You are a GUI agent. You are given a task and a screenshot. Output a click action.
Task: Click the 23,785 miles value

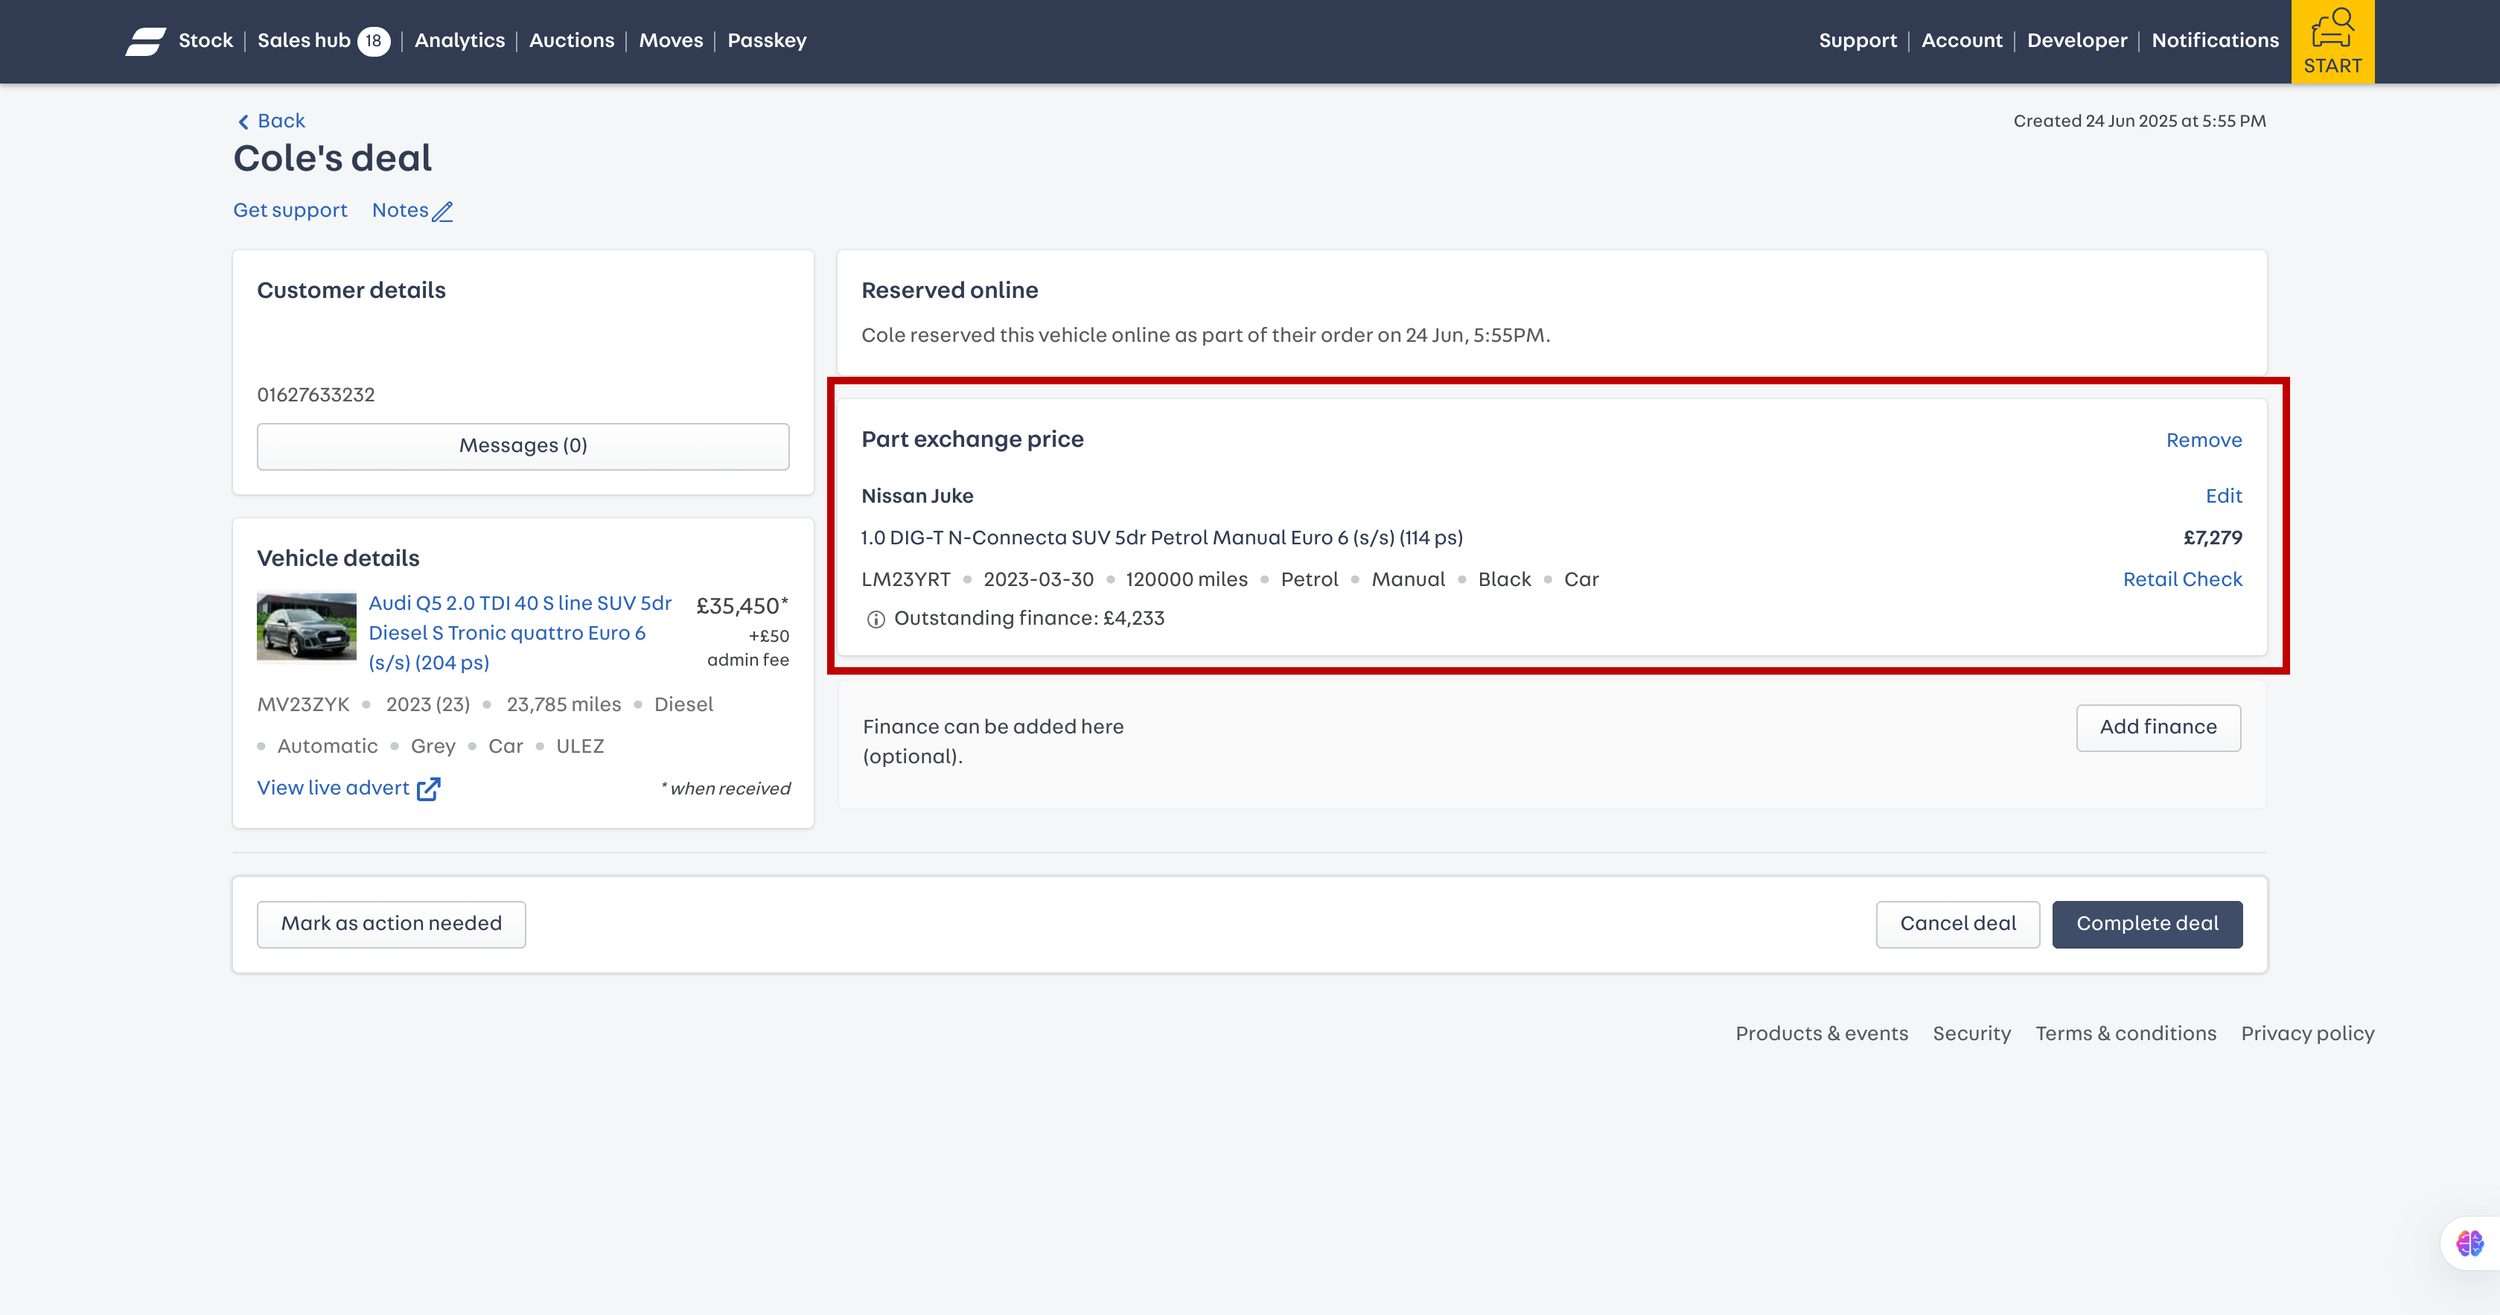point(564,705)
